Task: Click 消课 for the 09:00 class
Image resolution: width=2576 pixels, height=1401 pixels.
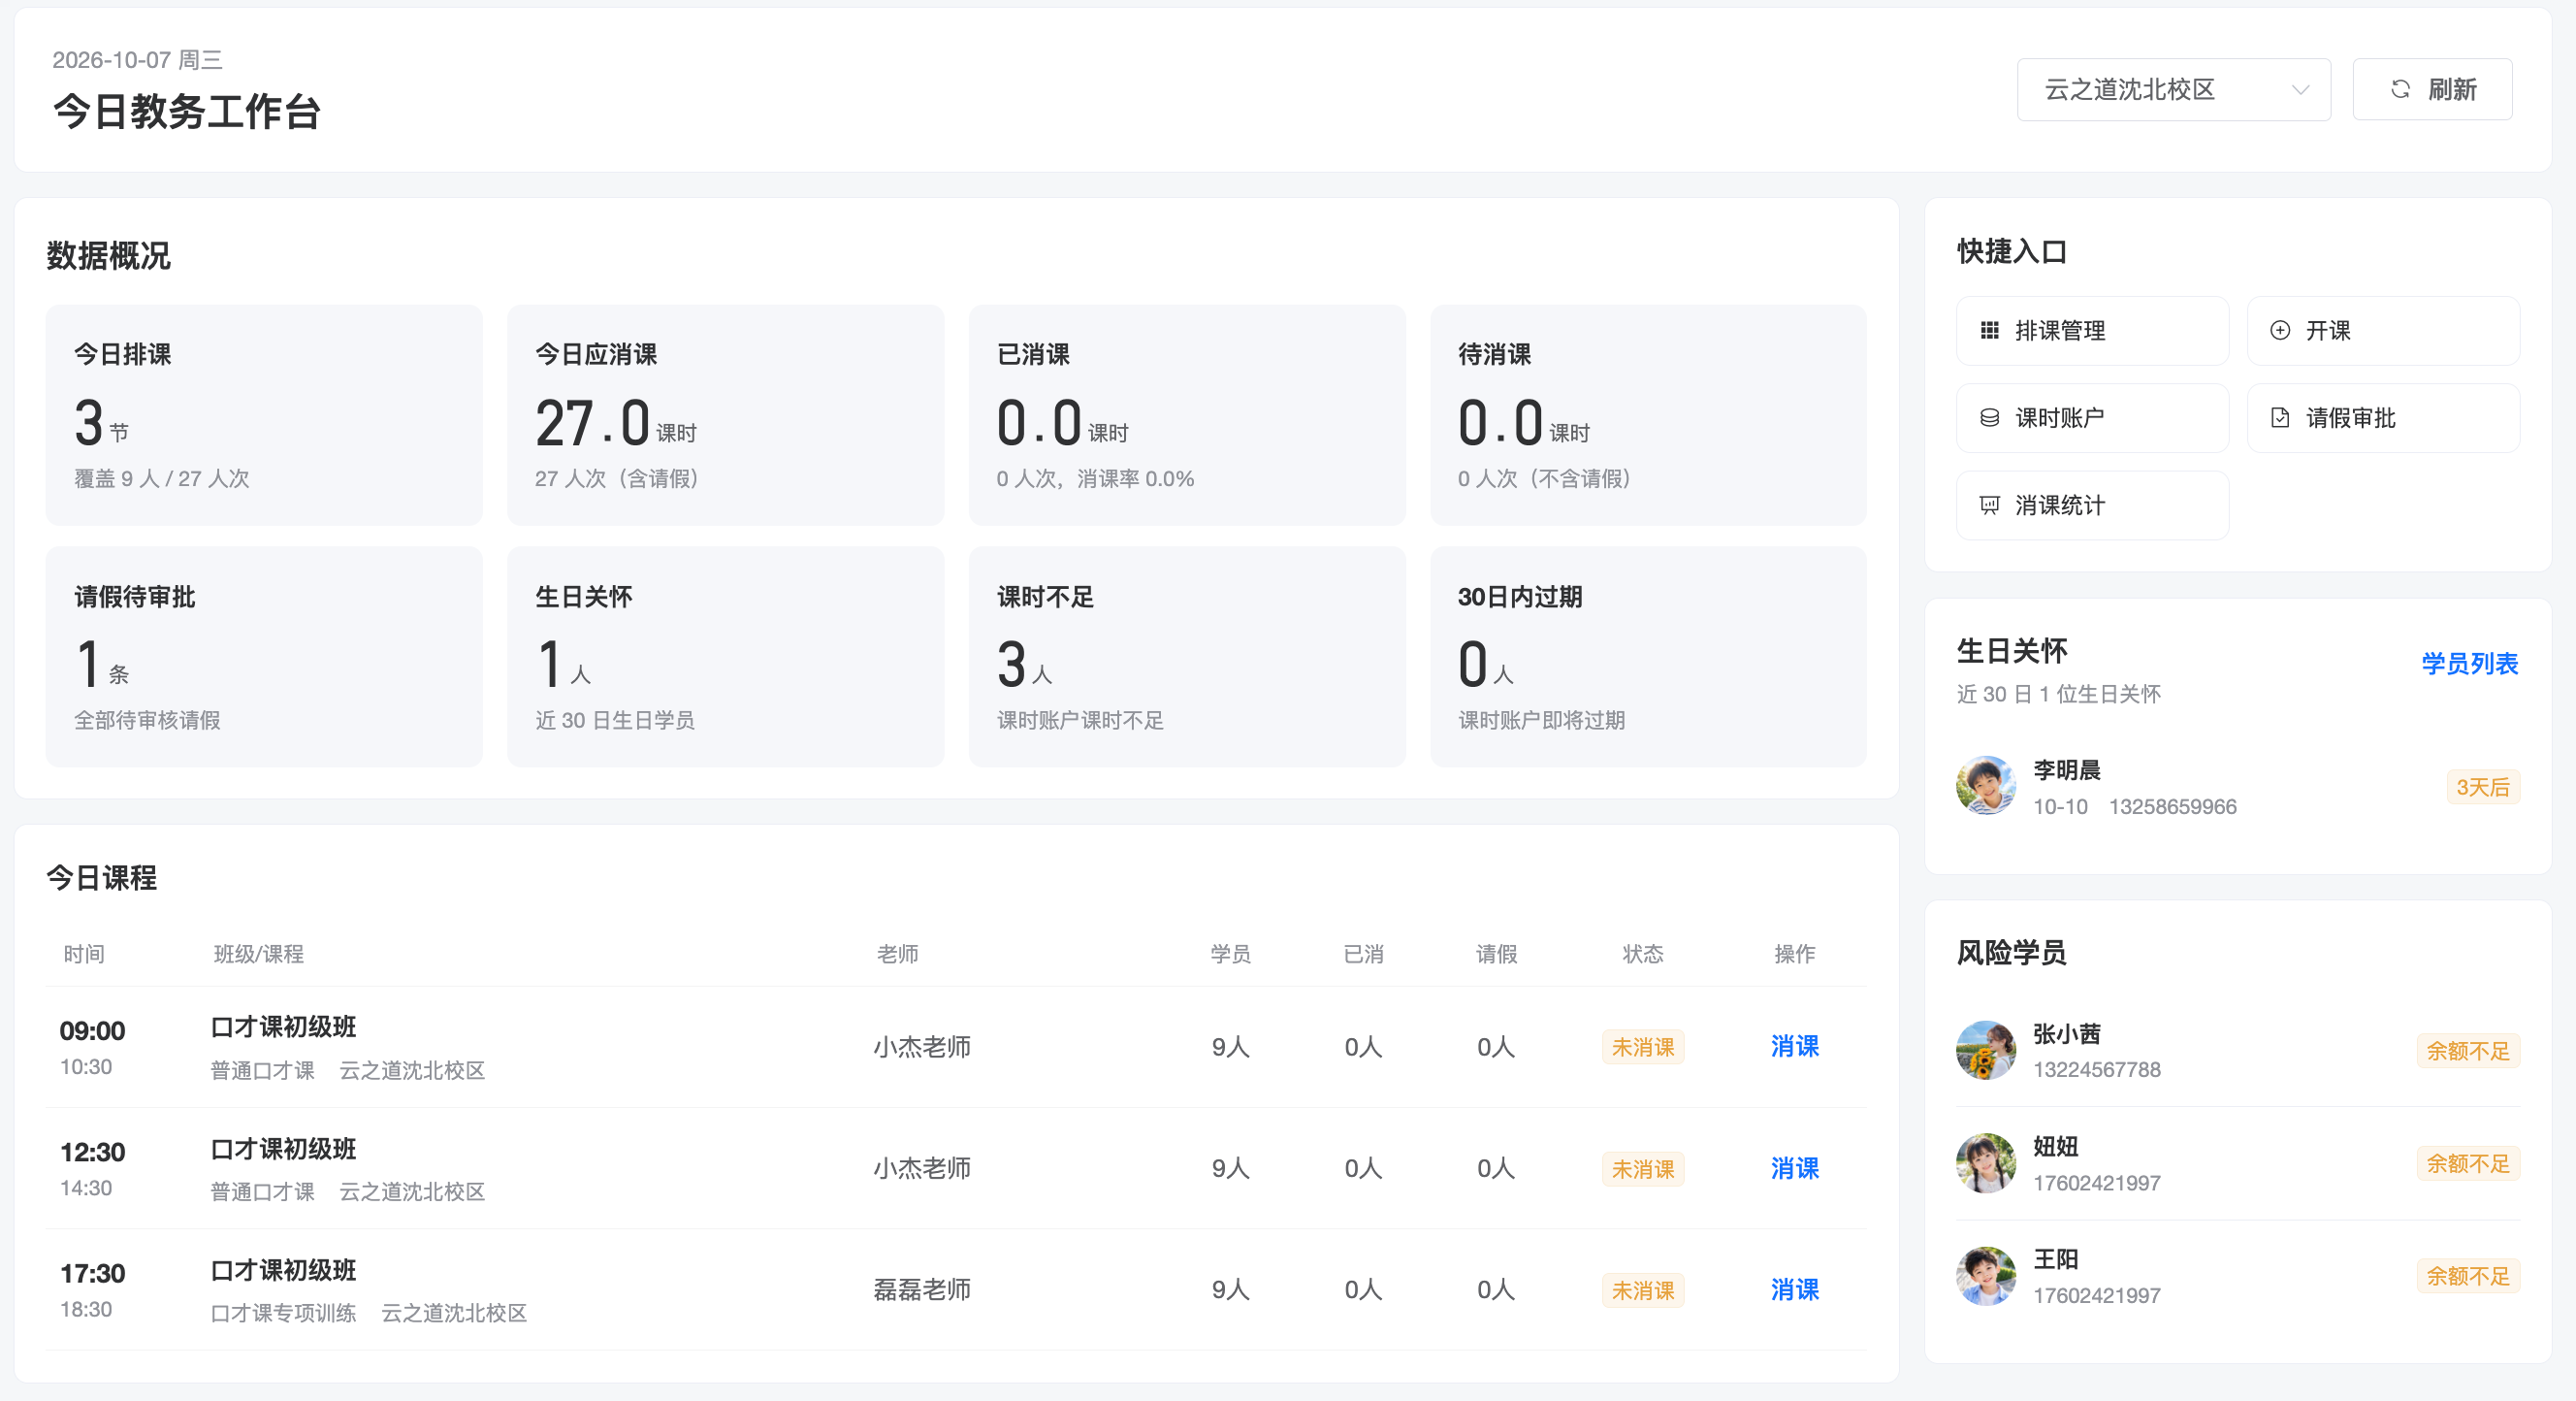Action: click(x=1795, y=1047)
